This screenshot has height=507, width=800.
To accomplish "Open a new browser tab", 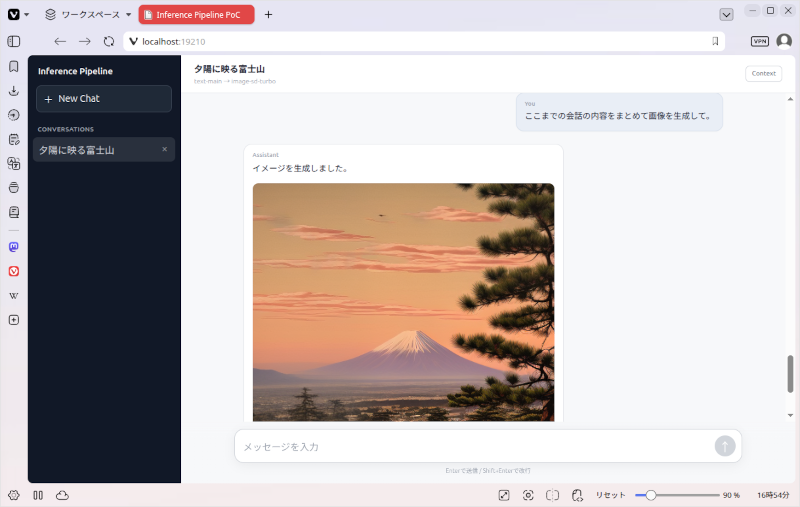I will tap(268, 15).
